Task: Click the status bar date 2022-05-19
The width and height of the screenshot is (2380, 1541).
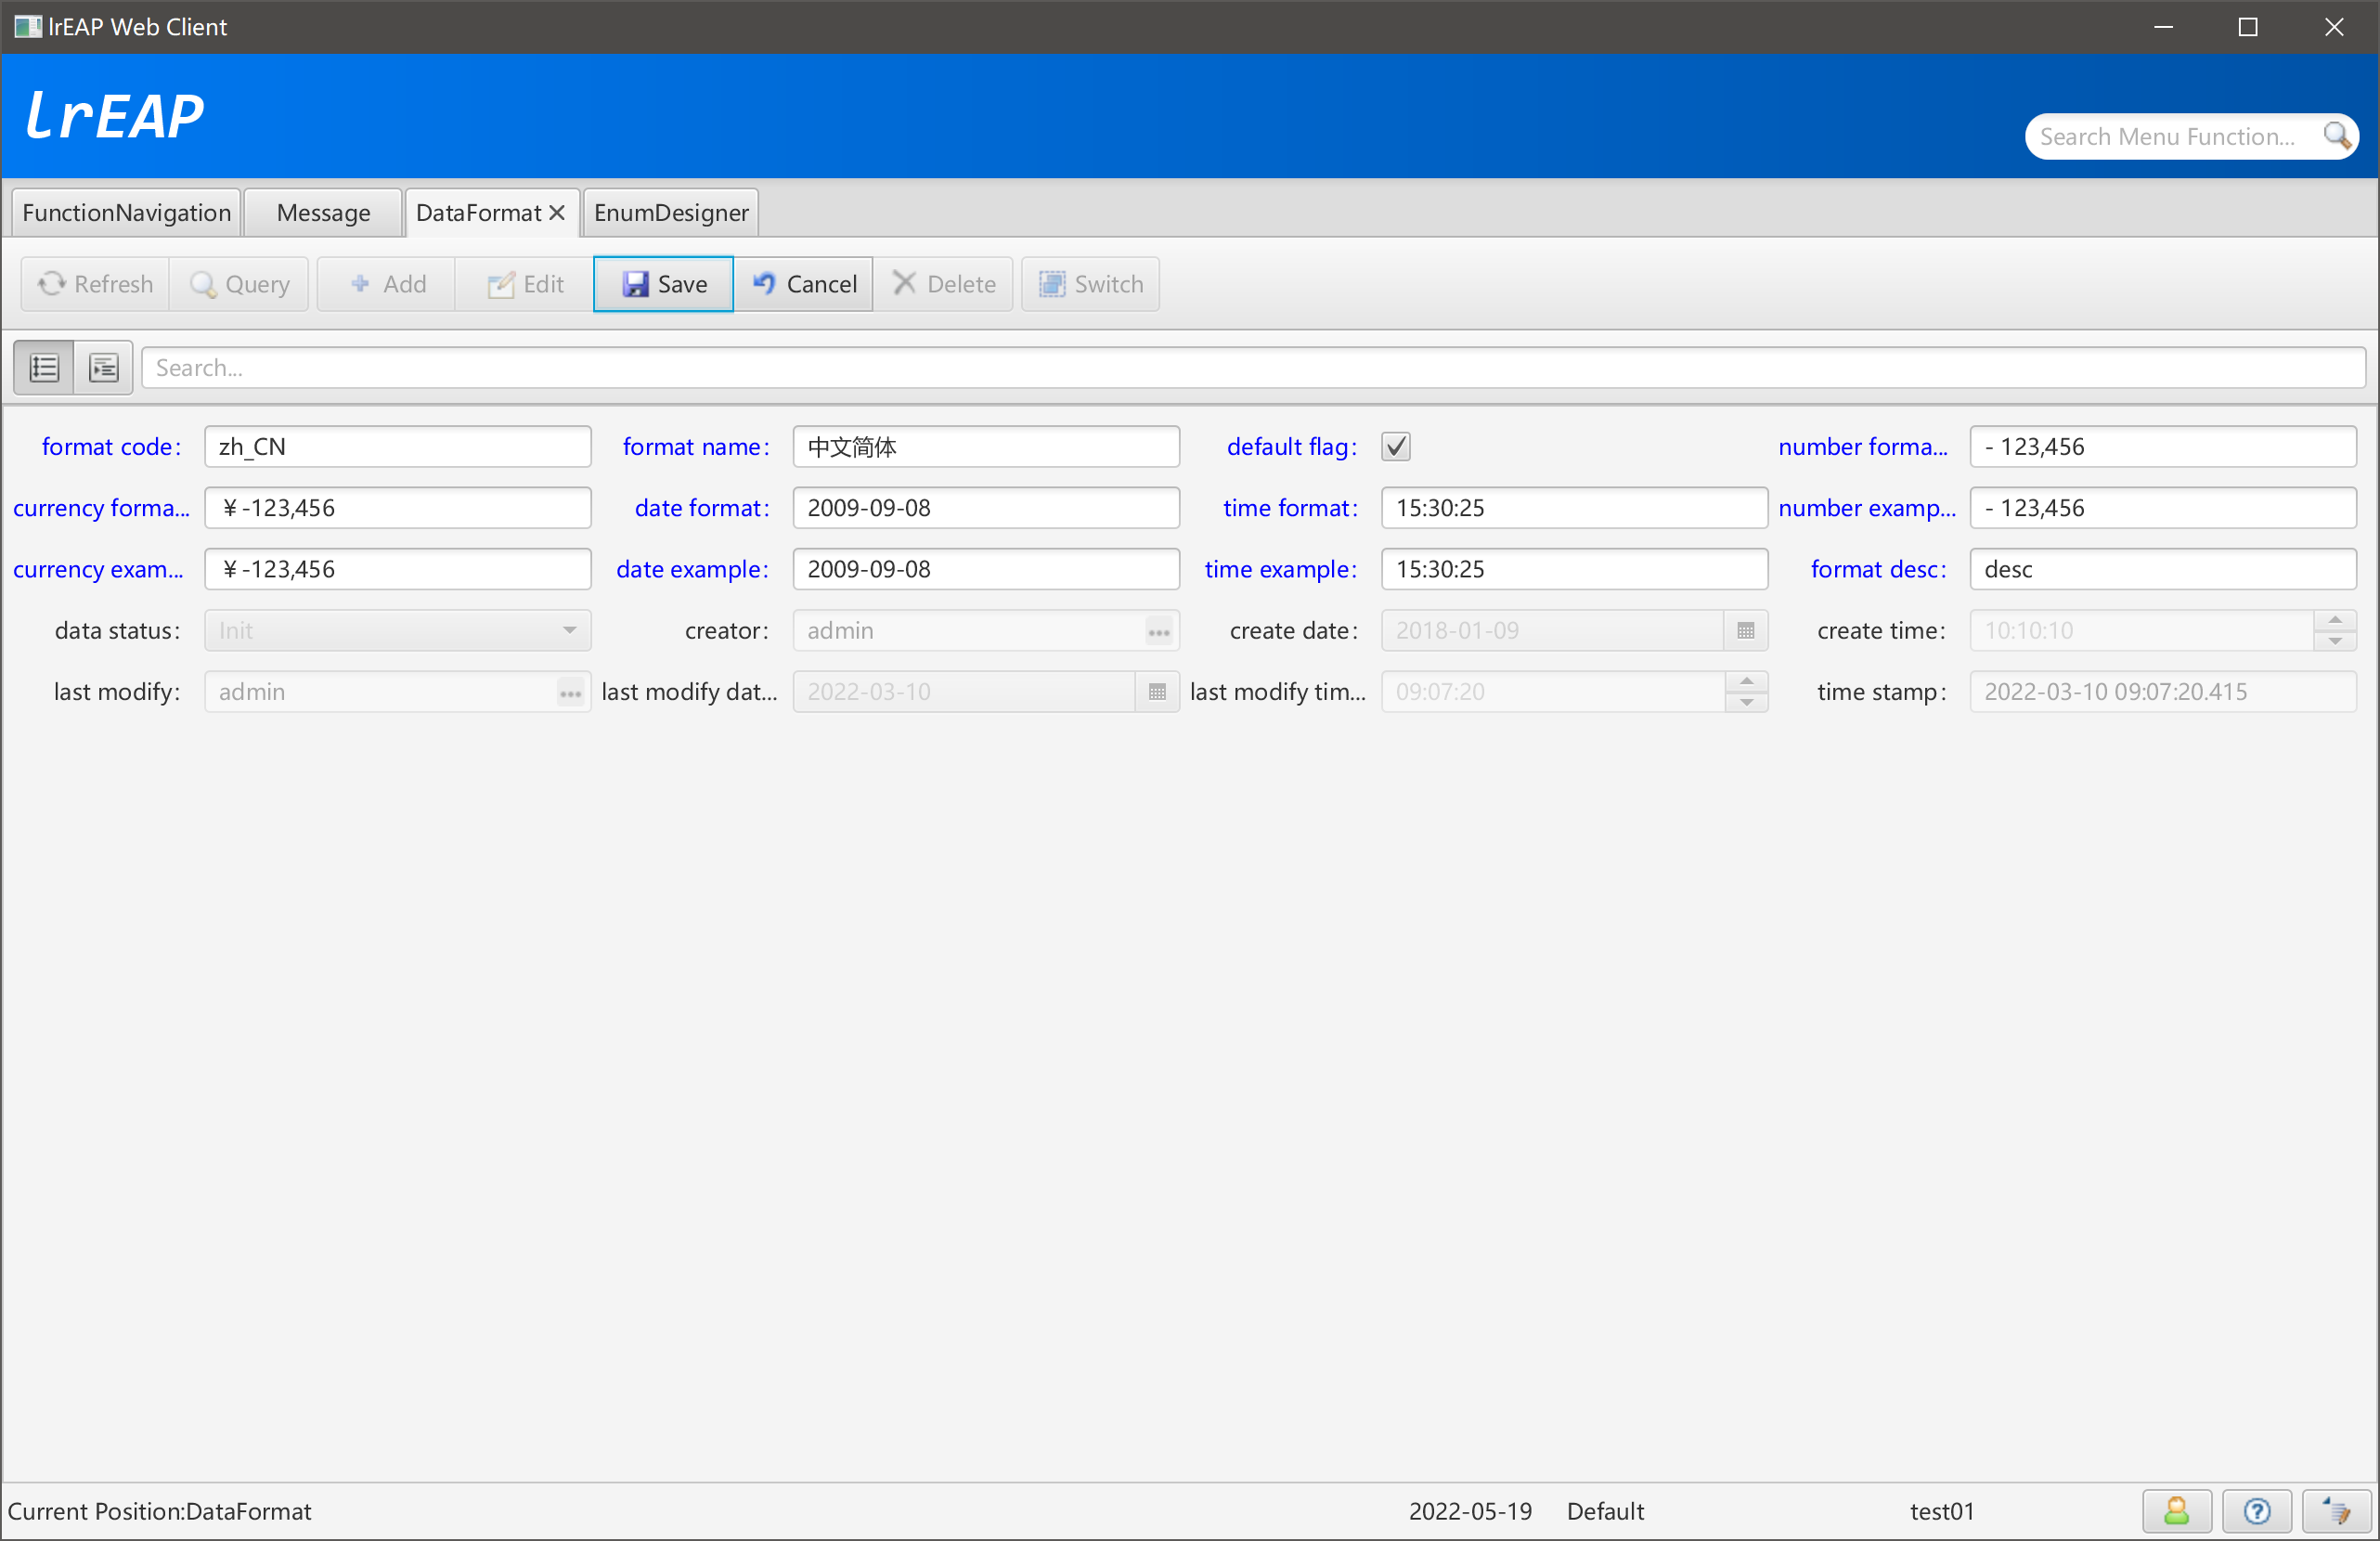Action: (x=1469, y=1511)
